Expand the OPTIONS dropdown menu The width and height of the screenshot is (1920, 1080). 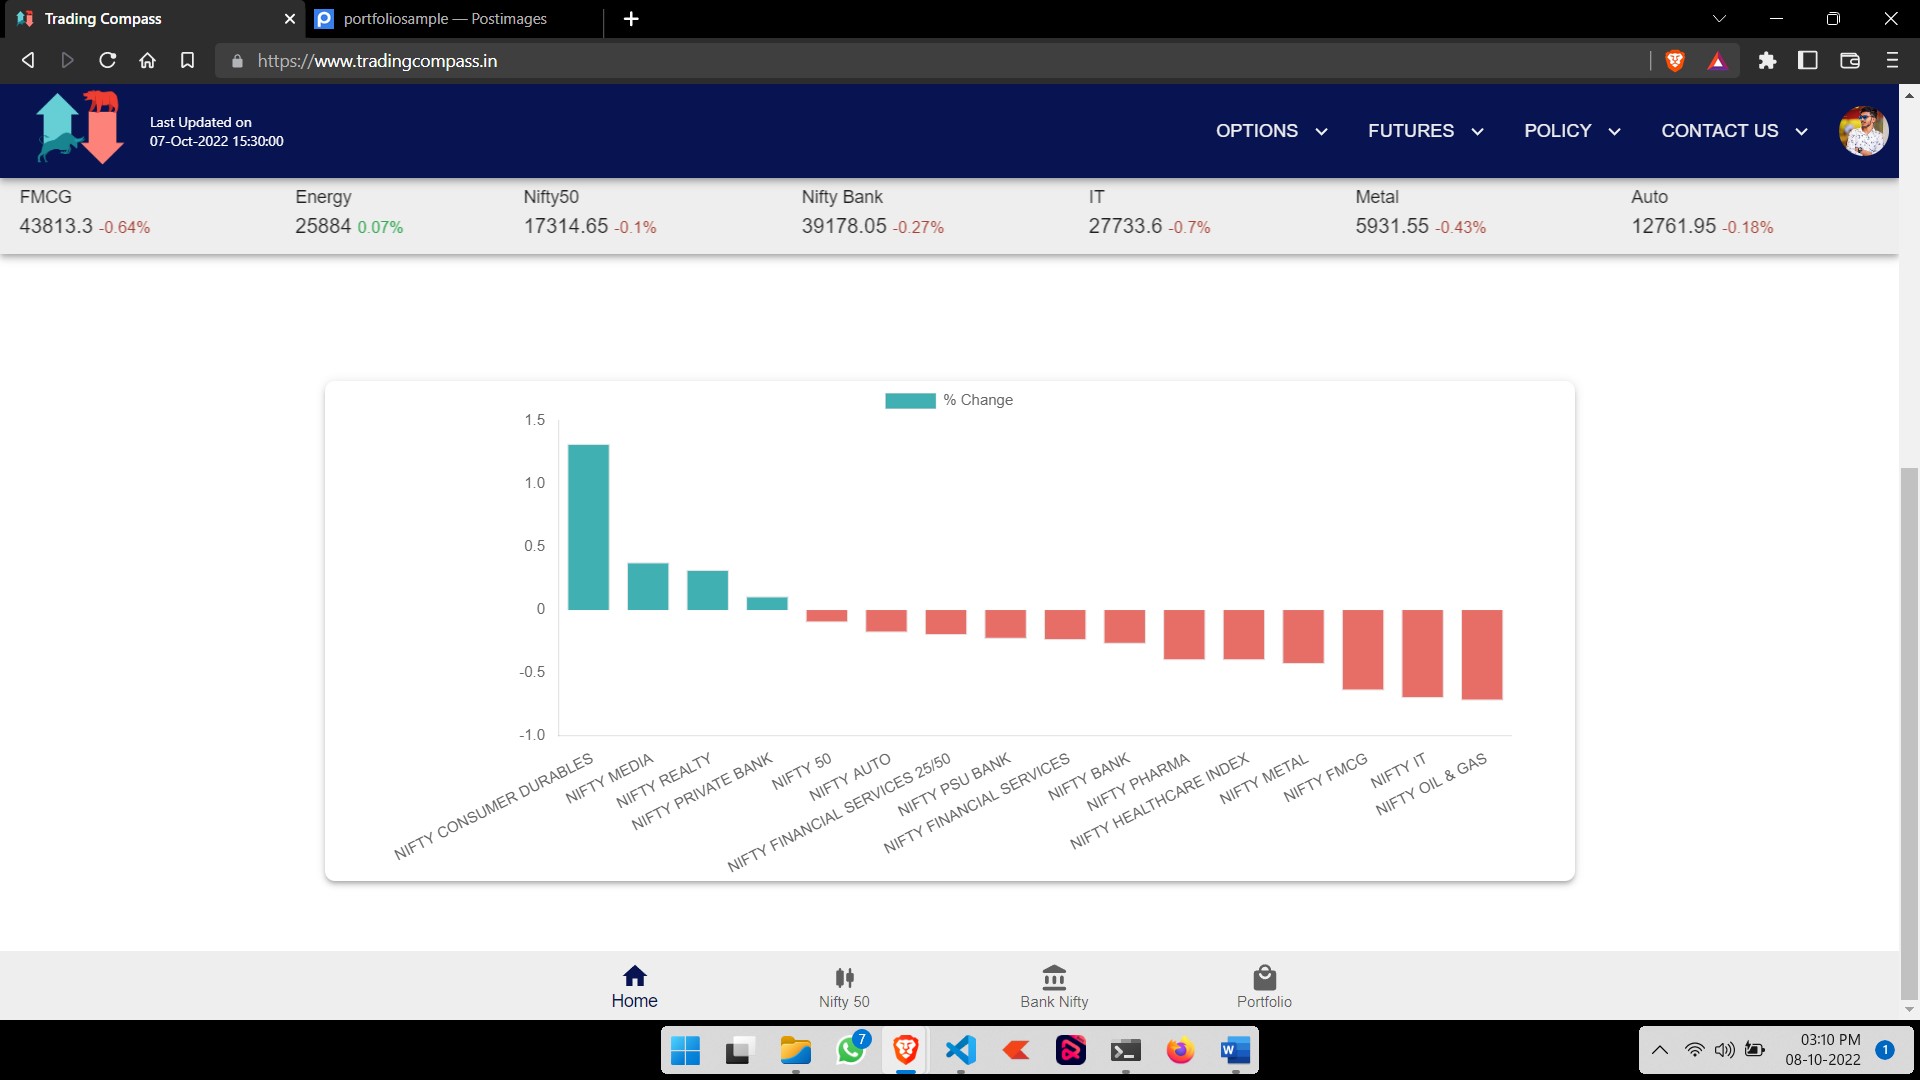[x=1271, y=131]
